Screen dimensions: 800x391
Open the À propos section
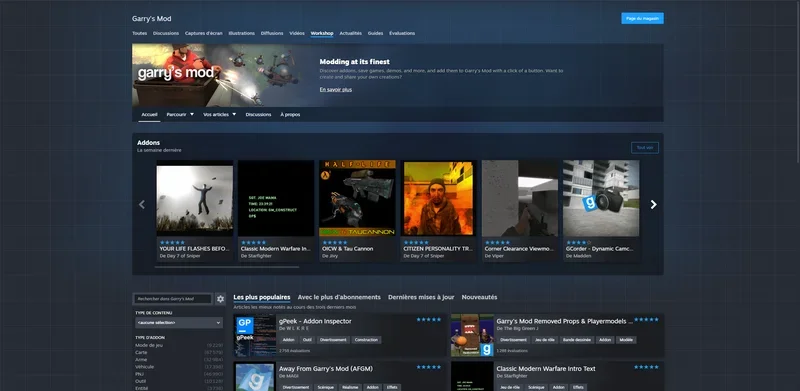pos(290,114)
